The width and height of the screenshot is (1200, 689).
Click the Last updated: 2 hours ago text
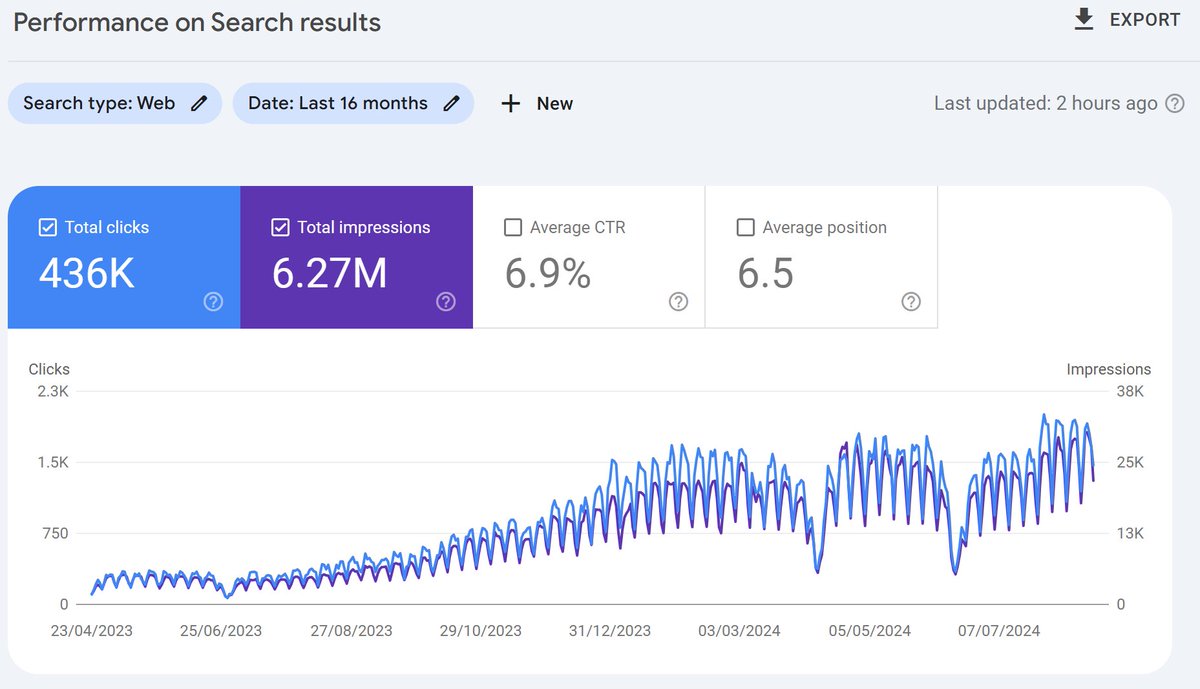coord(1046,103)
